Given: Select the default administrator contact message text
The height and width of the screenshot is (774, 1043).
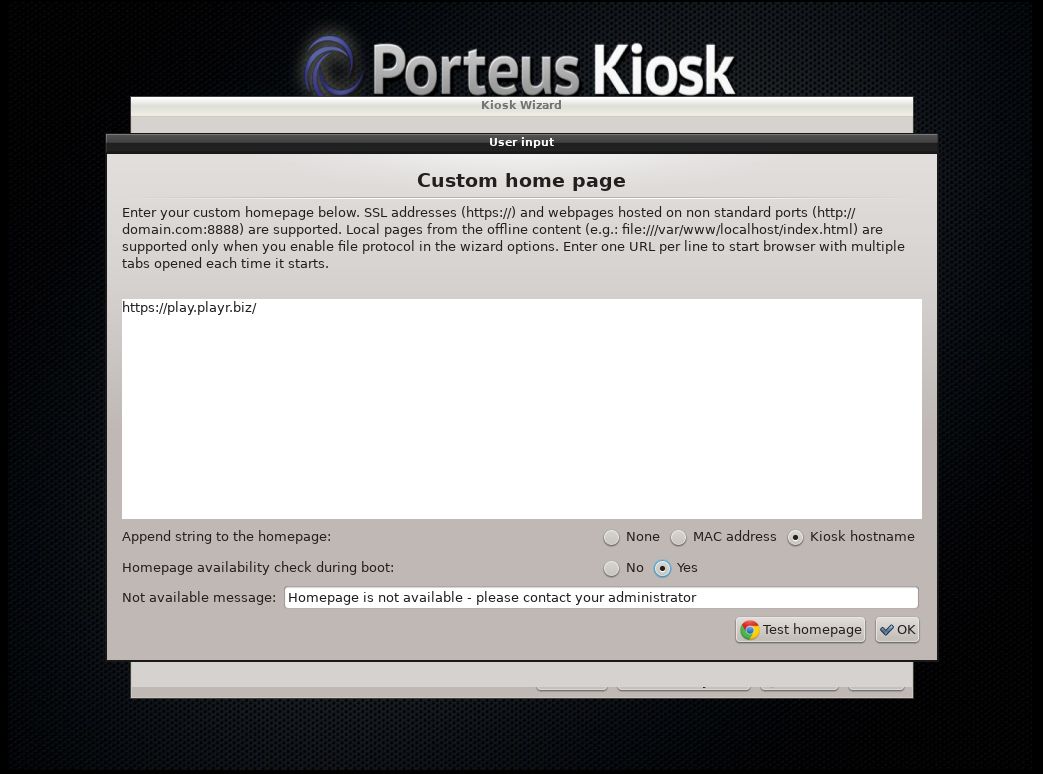Looking at the screenshot, I should 491,597.
